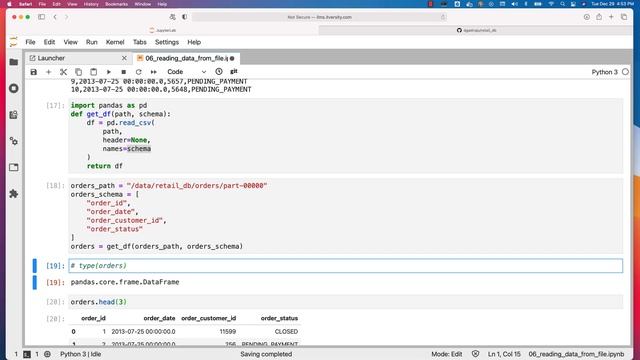Open Safari downloads button
This screenshot has height=360, width=640.
pos(587,17)
